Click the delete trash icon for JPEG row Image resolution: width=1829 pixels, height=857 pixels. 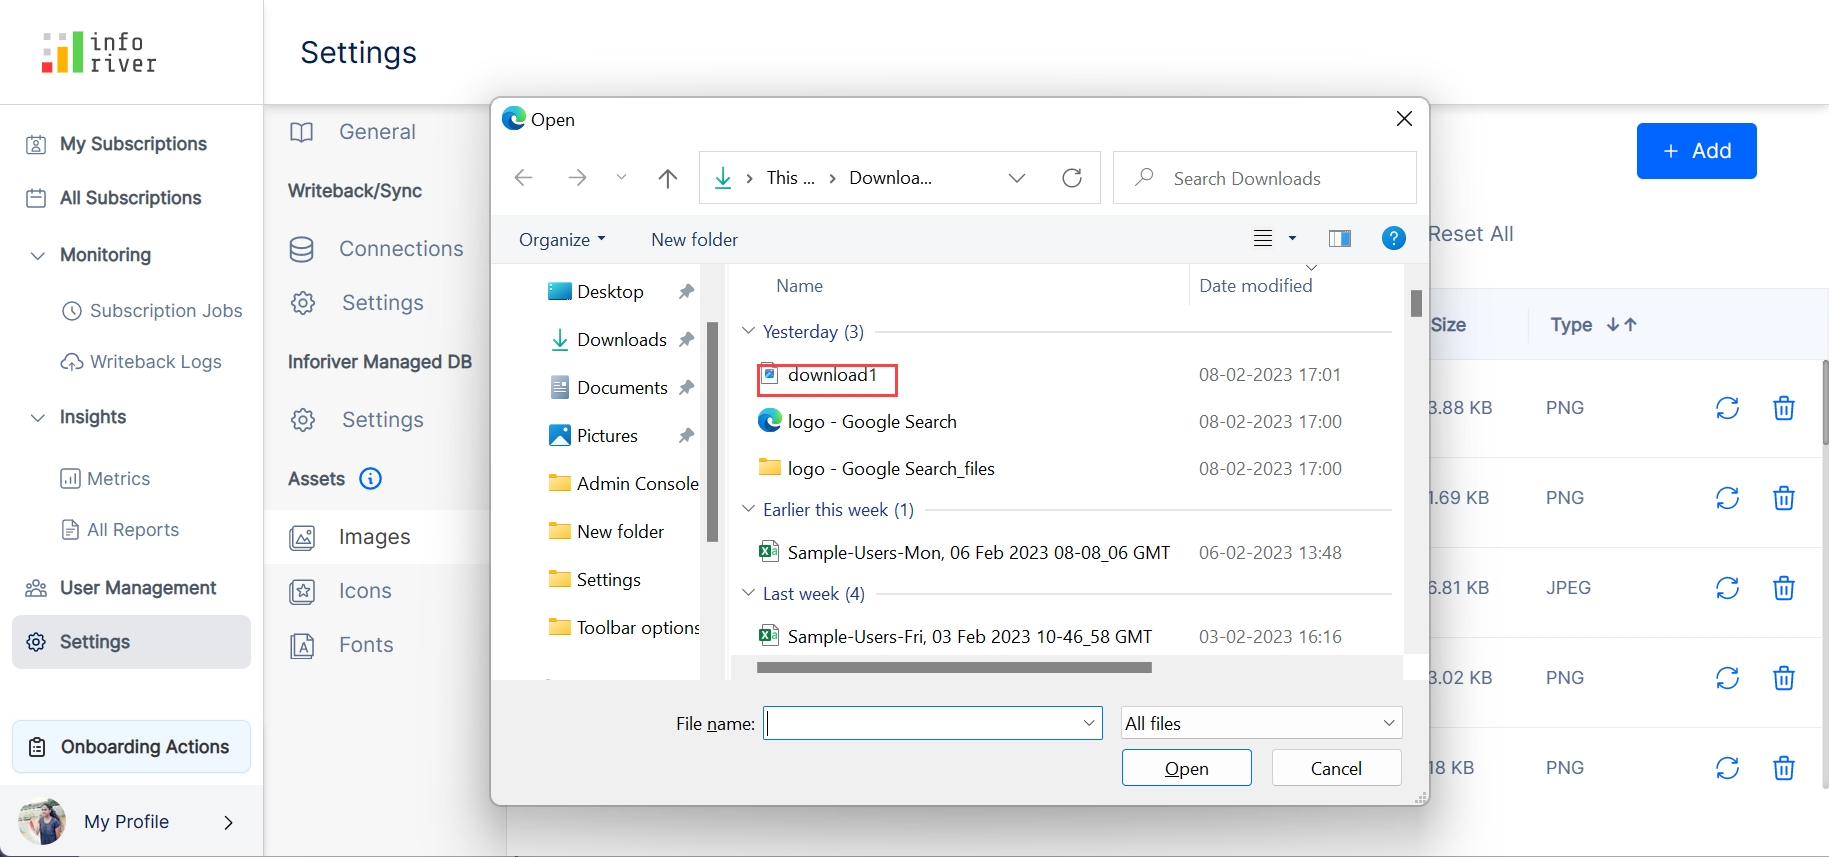pyautogui.click(x=1783, y=588)
